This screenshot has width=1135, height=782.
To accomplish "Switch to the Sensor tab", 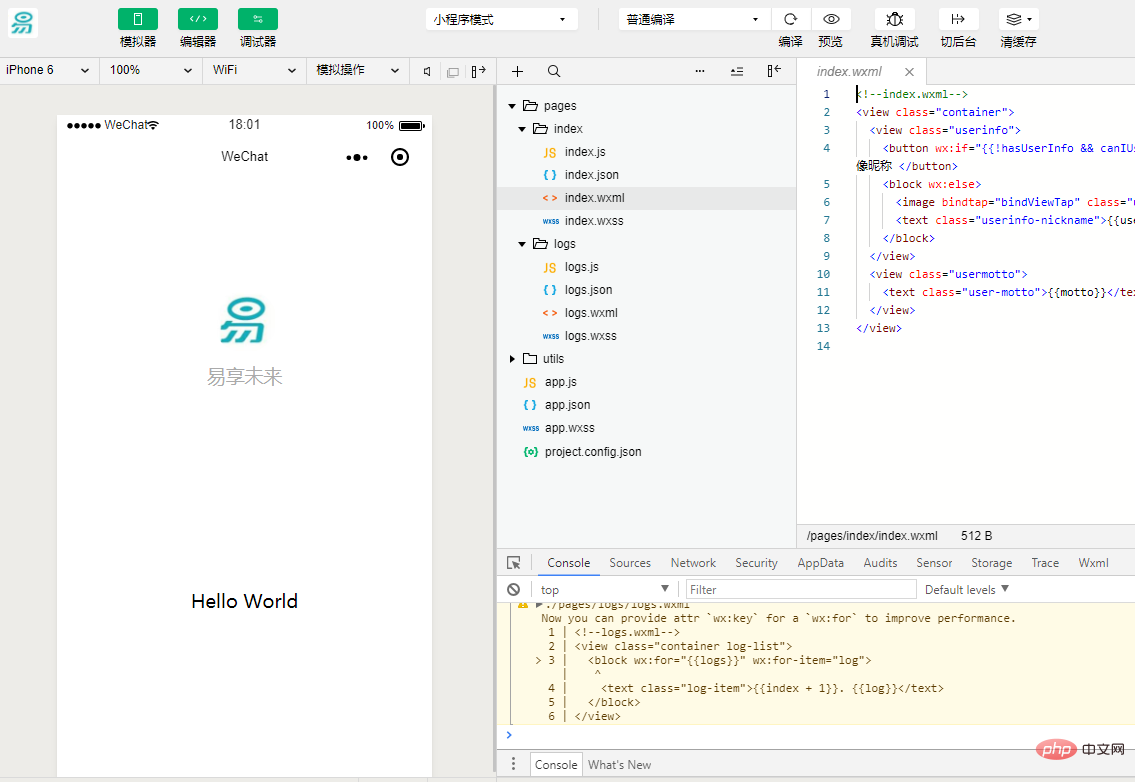I will point(934,563).
